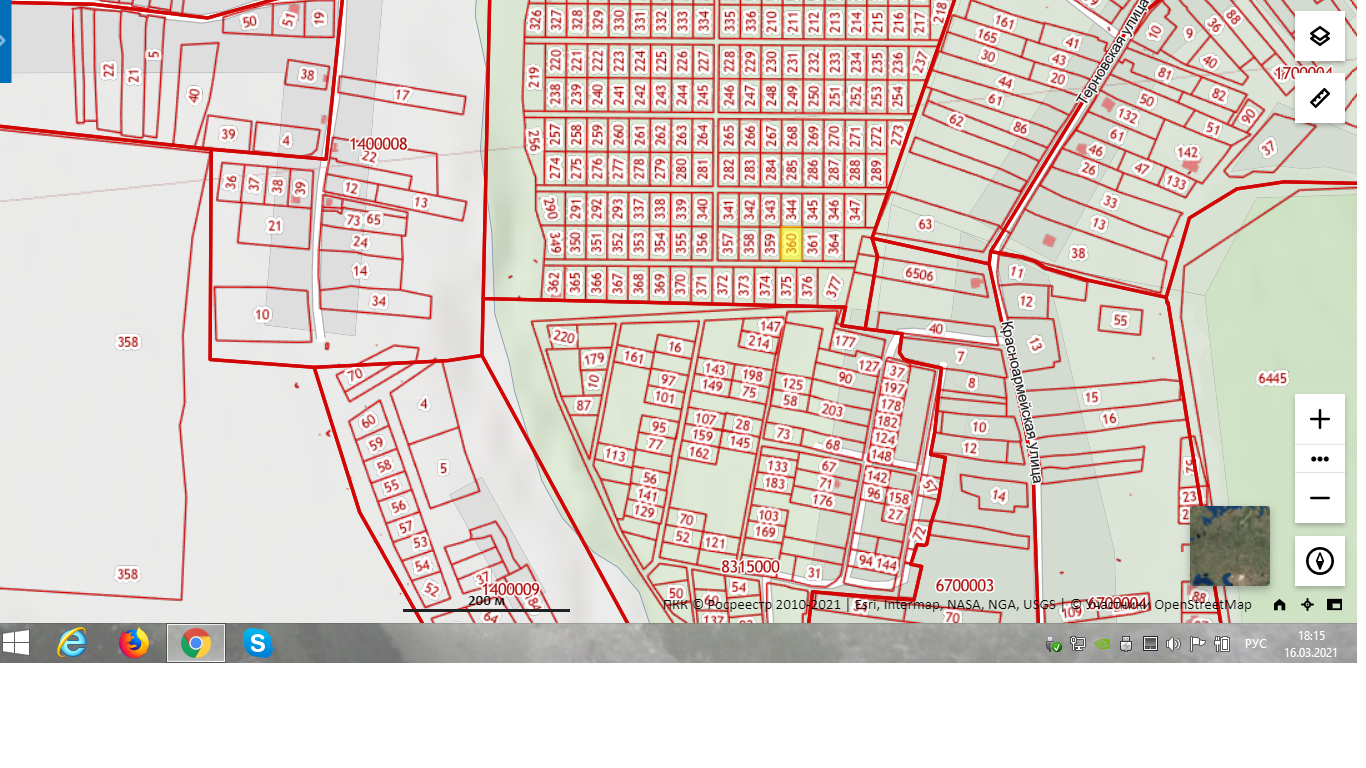Change input language РУС indicator
Image resolution: width=1366 pixels, height=768 pixels.
click(1255, 644)
